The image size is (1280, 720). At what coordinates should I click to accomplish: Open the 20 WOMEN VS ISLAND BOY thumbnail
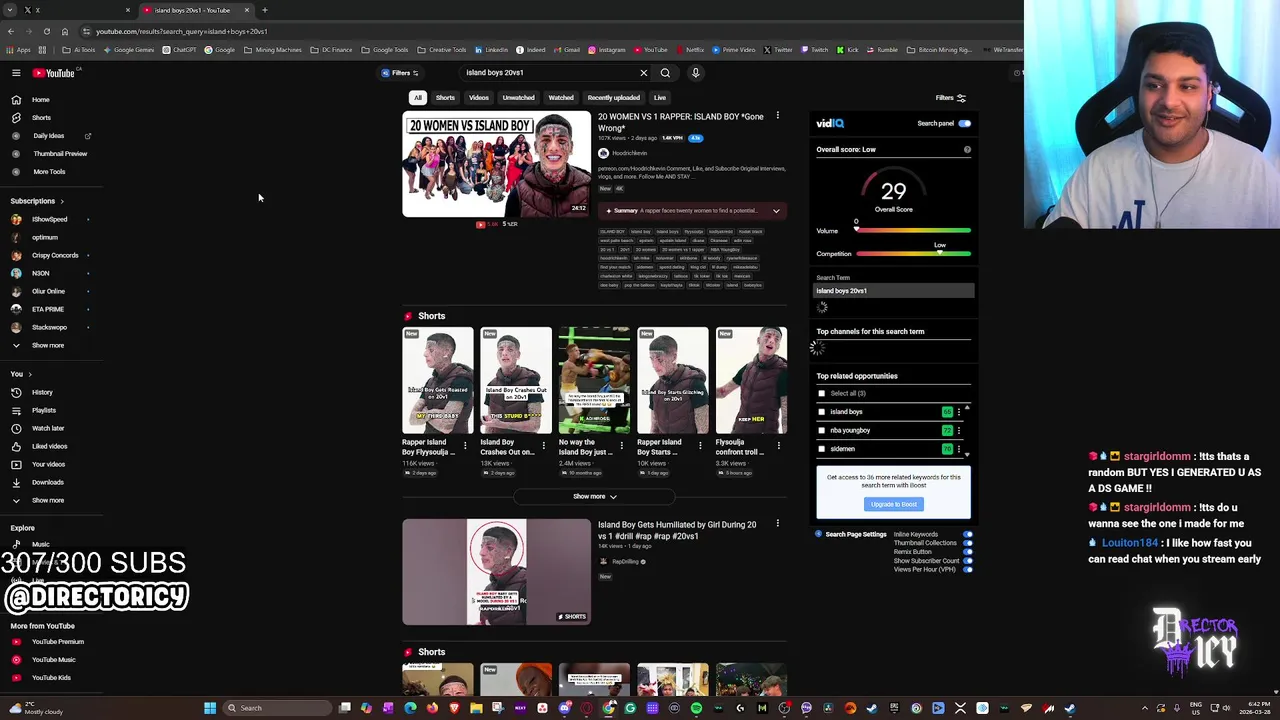[496, 164]
